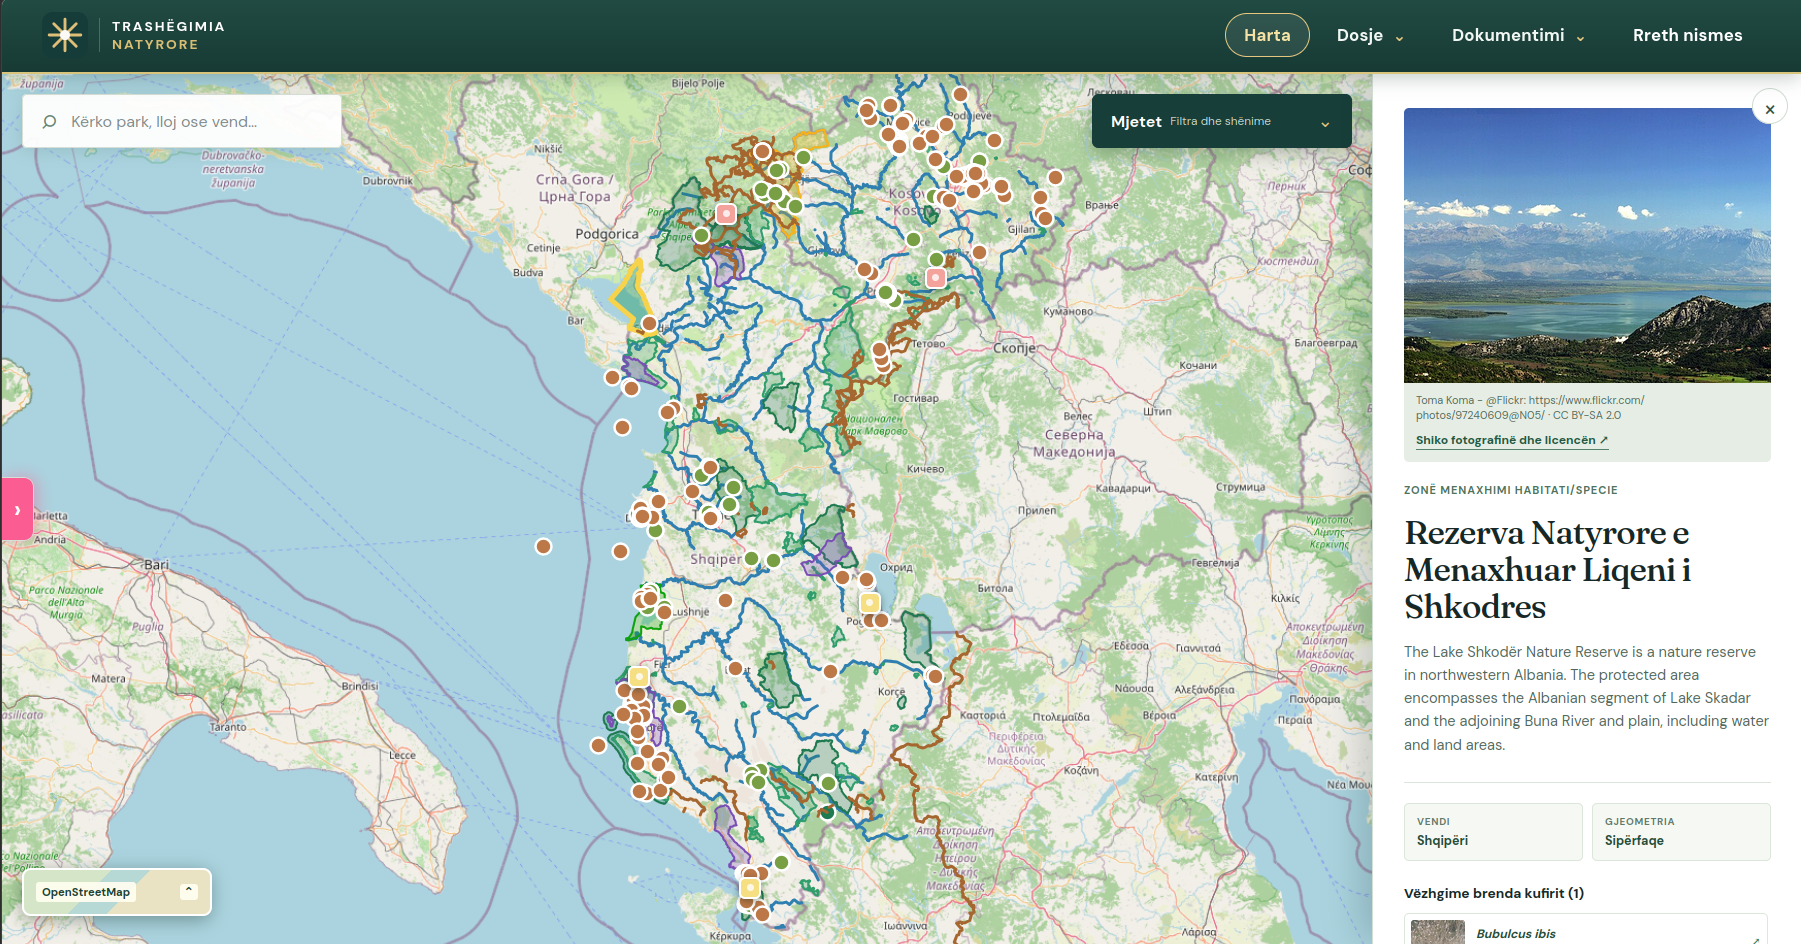Click the Vëzhgime brenda kufirit heading
Screen dimensions: 1801x944
coord(1494,893)
